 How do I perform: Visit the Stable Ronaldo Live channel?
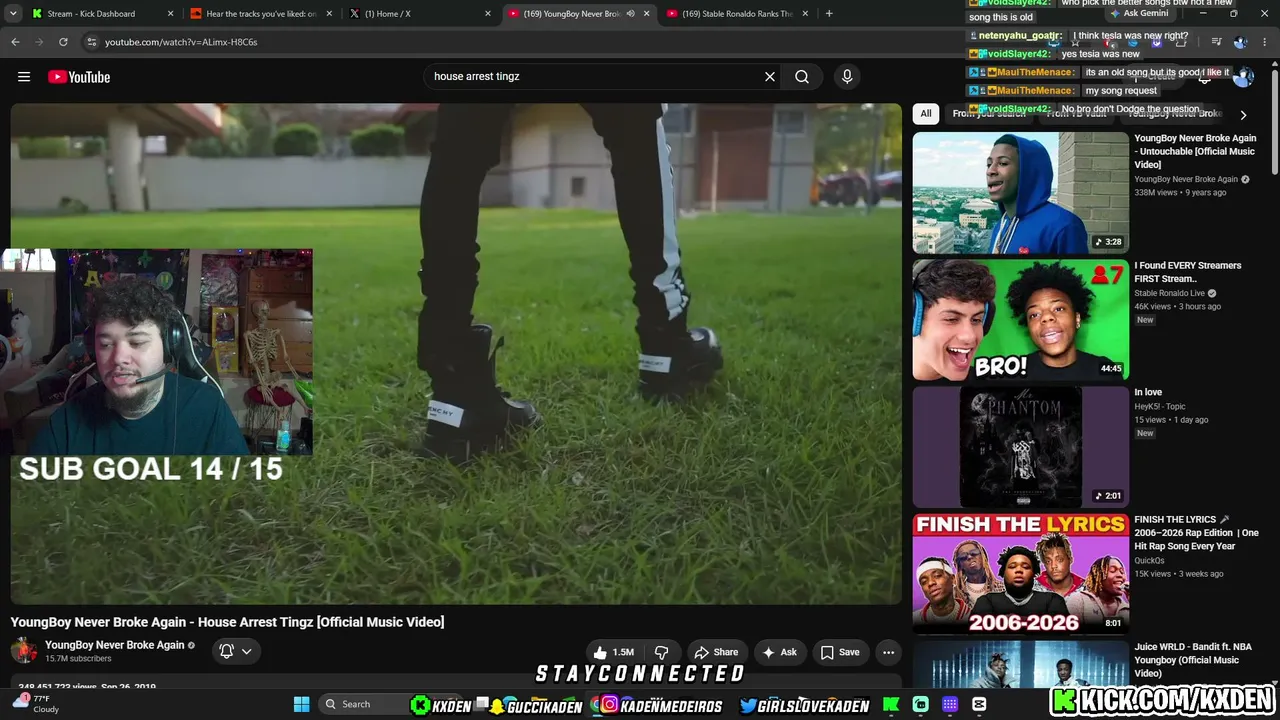[1169, 293]
